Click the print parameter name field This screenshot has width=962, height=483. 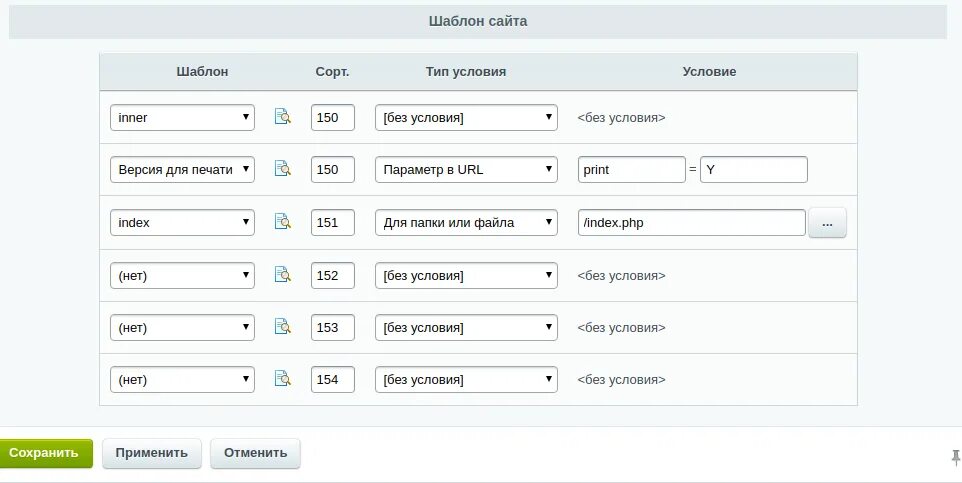(631, 169)
